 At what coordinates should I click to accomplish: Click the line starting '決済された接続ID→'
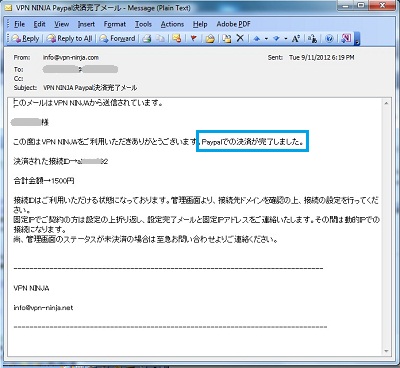coord(61,162)
